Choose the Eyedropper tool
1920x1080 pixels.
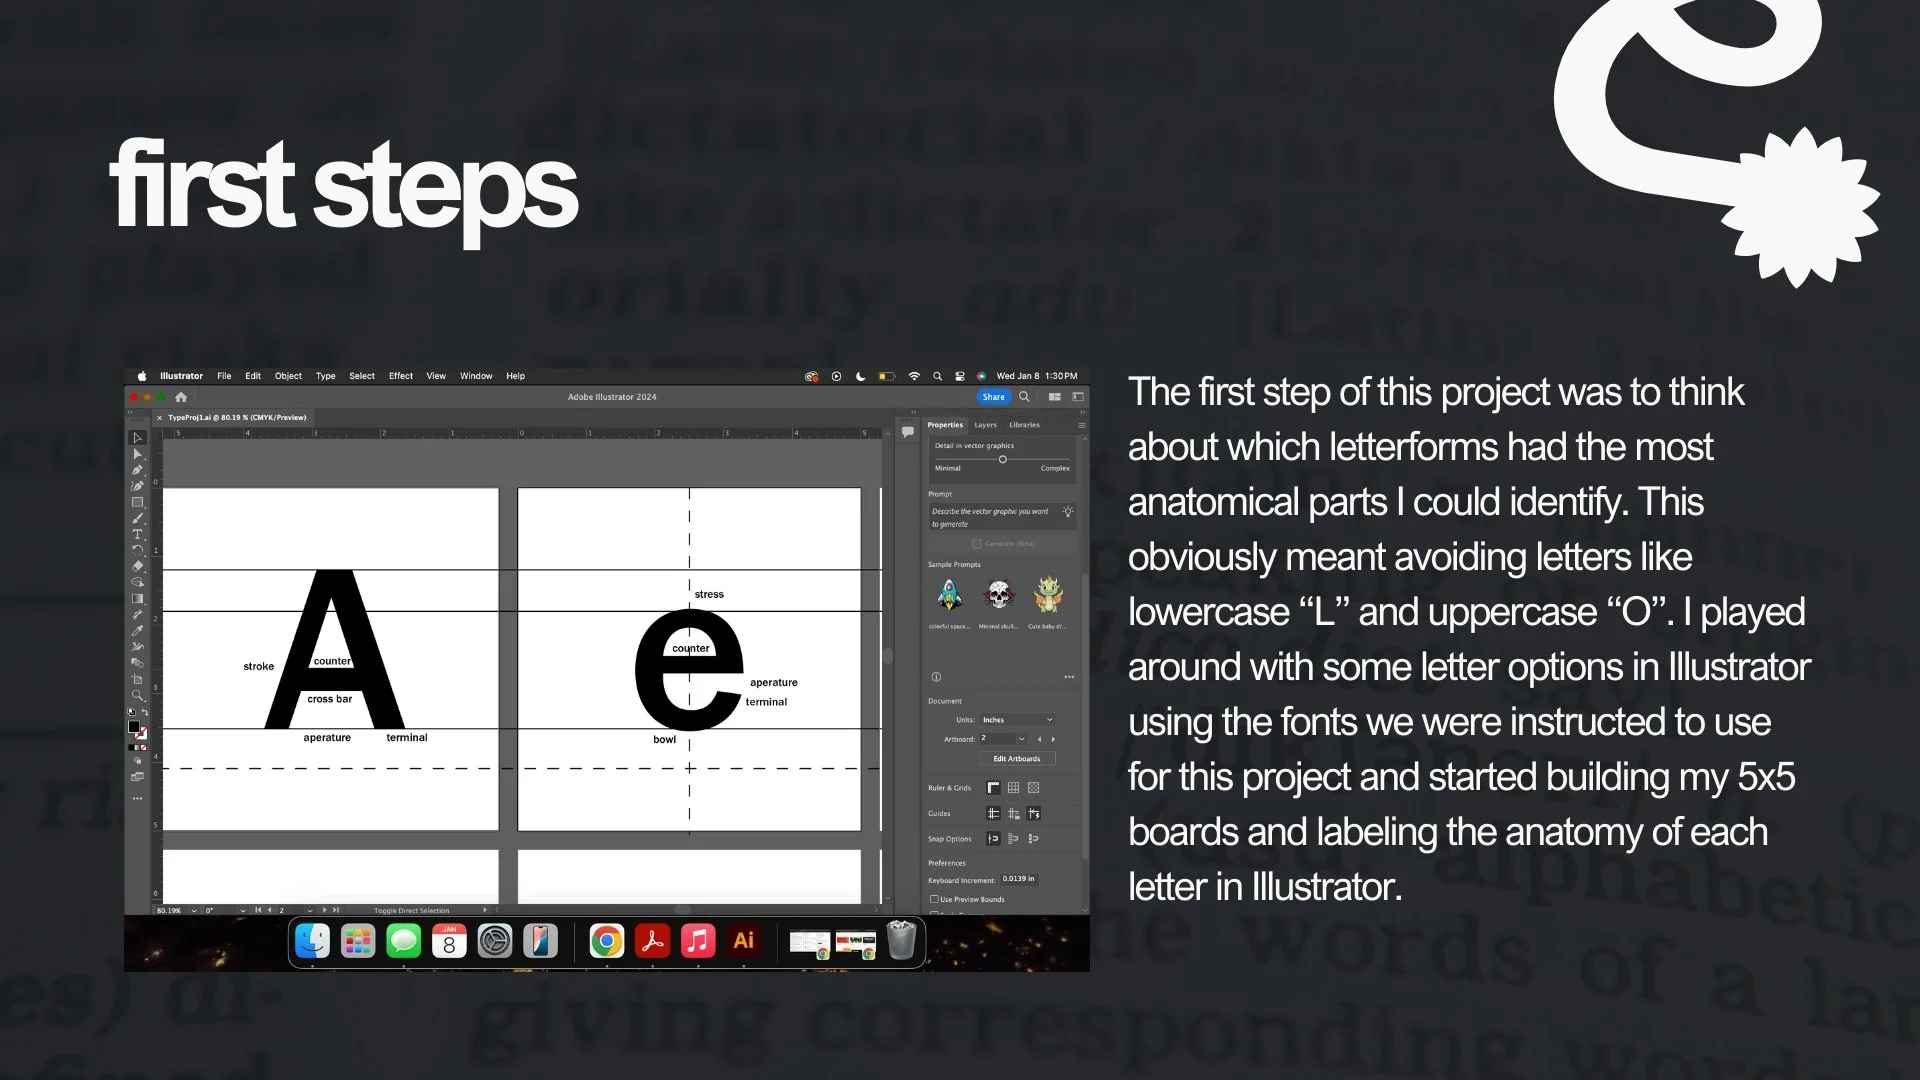(137, 630)
